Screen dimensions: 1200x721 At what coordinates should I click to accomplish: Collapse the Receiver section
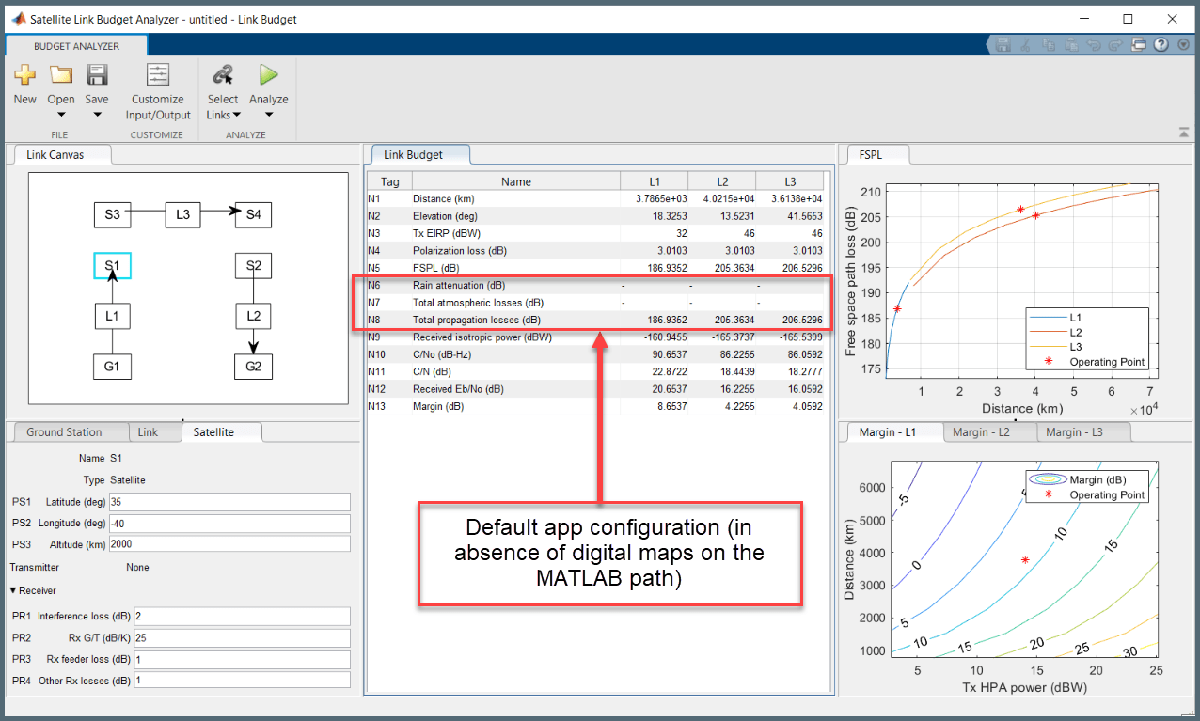[13, 591]
